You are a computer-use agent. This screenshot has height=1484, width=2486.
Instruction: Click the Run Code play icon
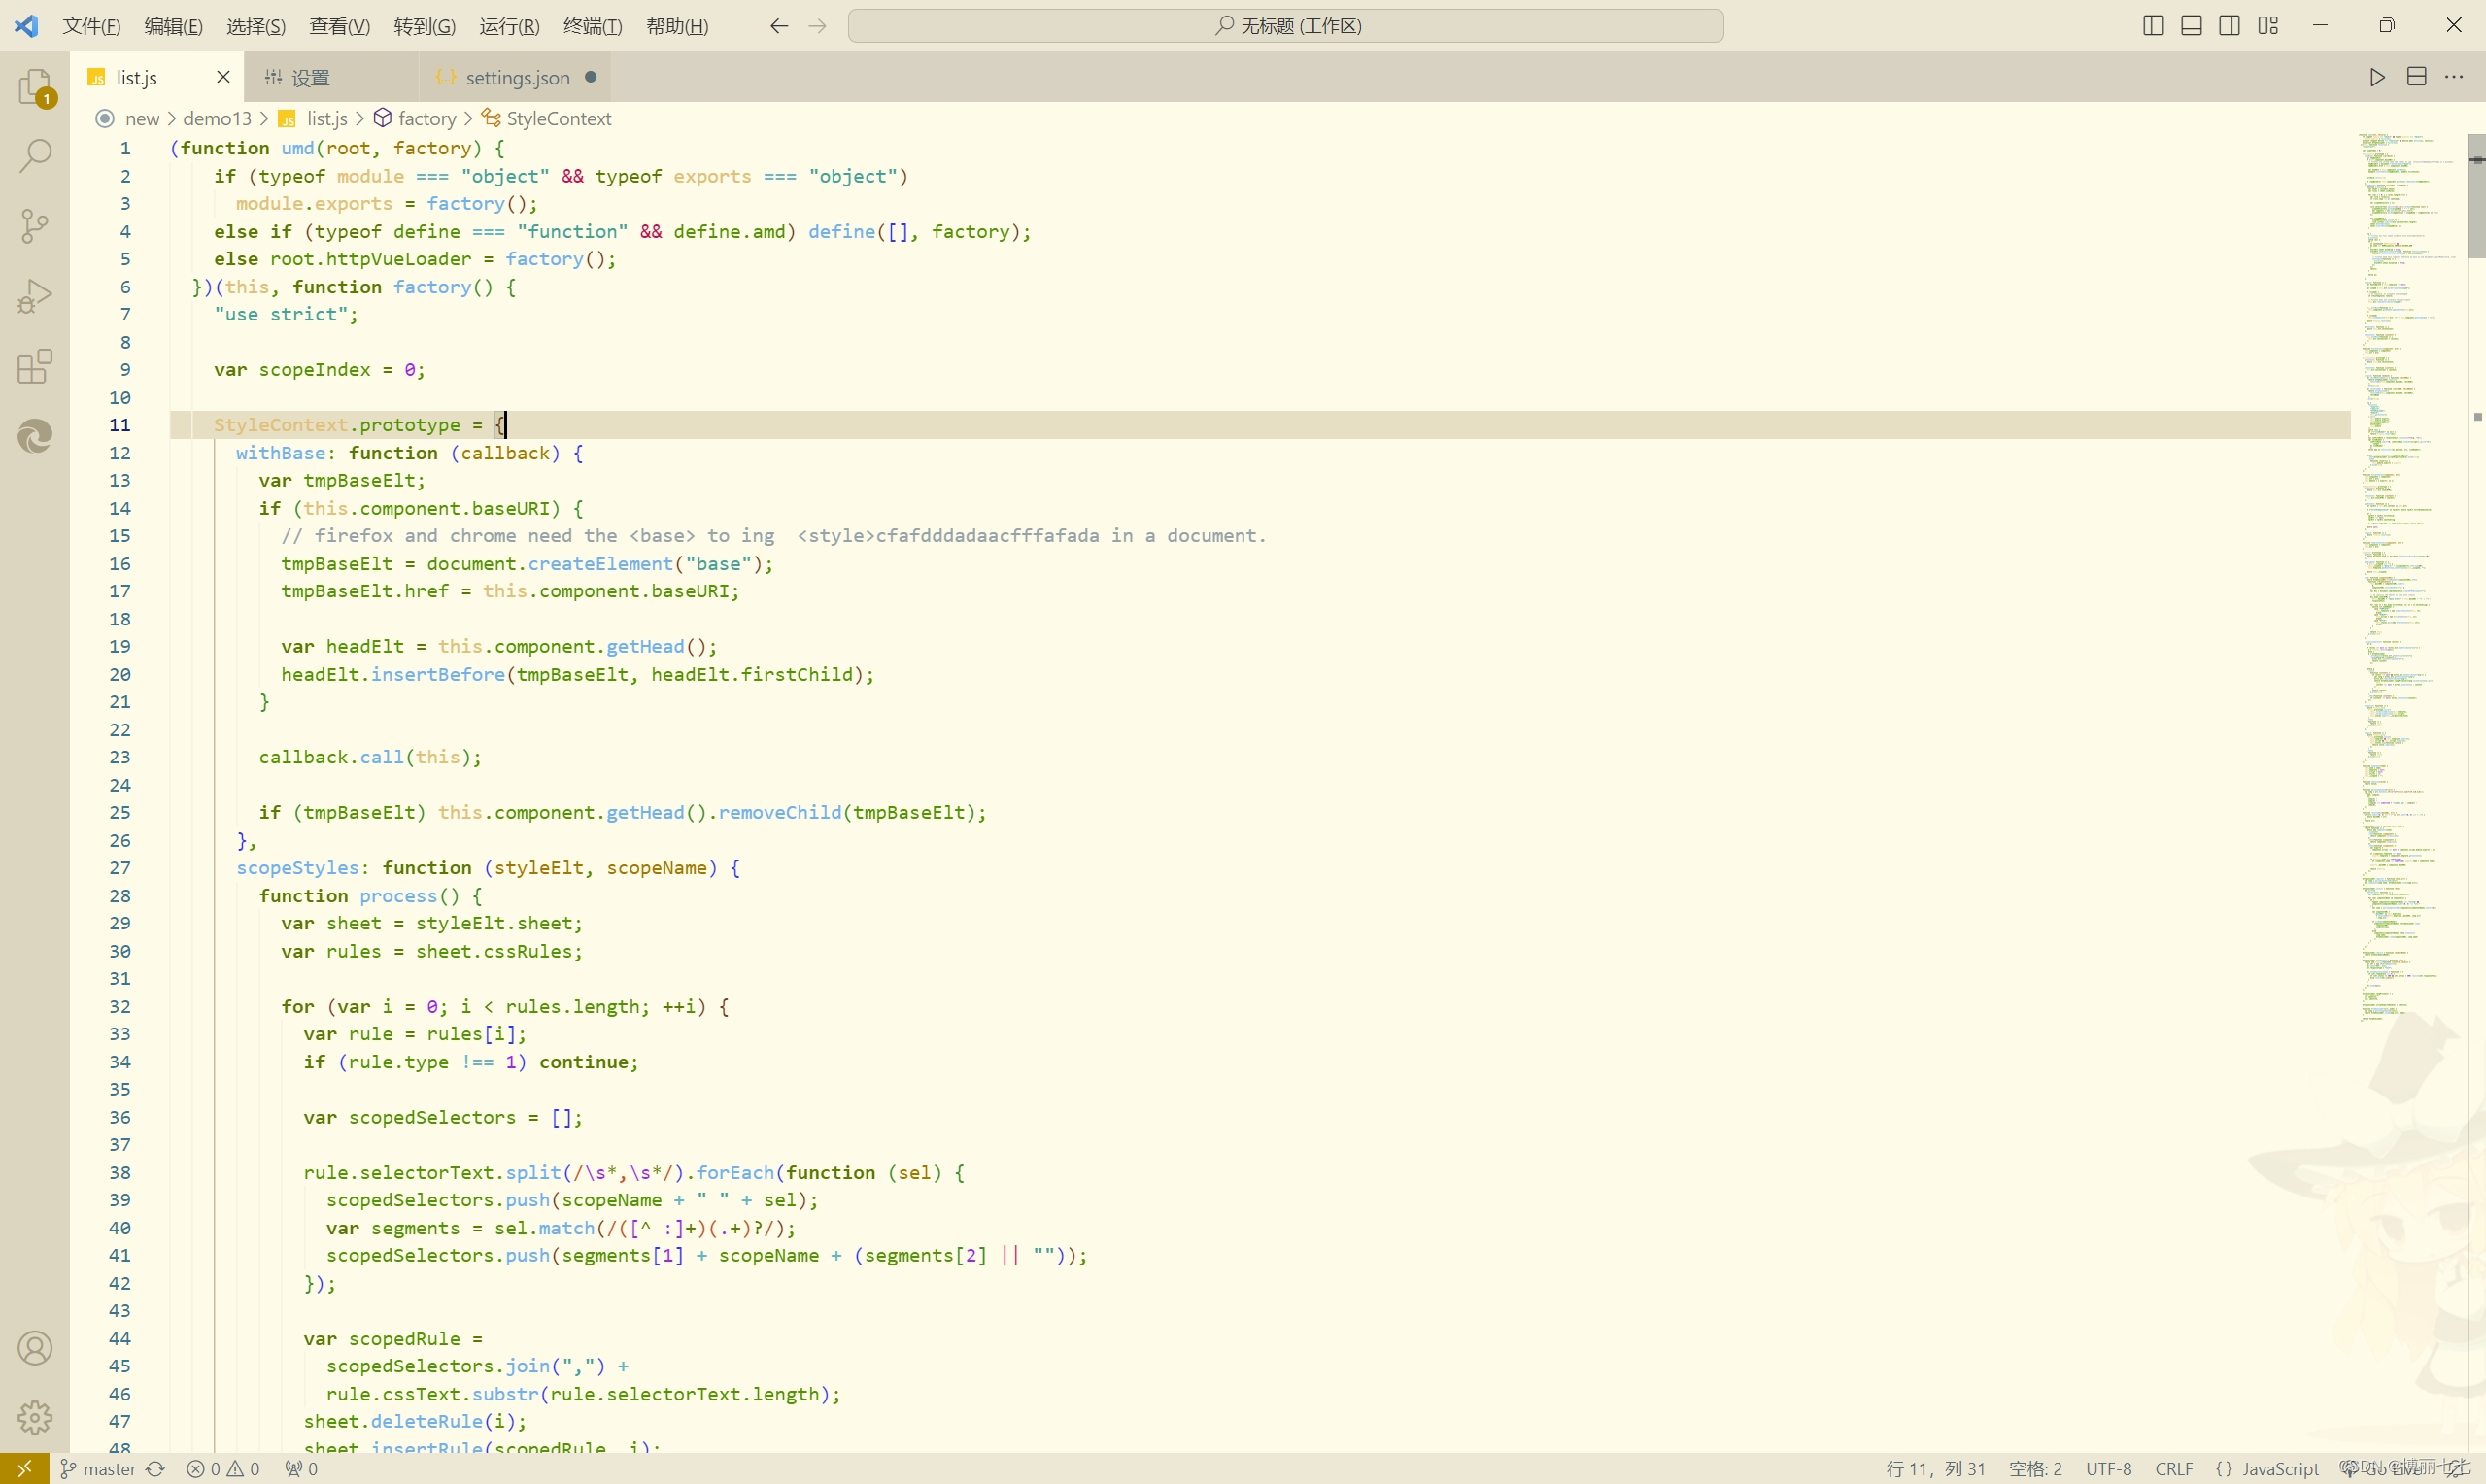2377,77
